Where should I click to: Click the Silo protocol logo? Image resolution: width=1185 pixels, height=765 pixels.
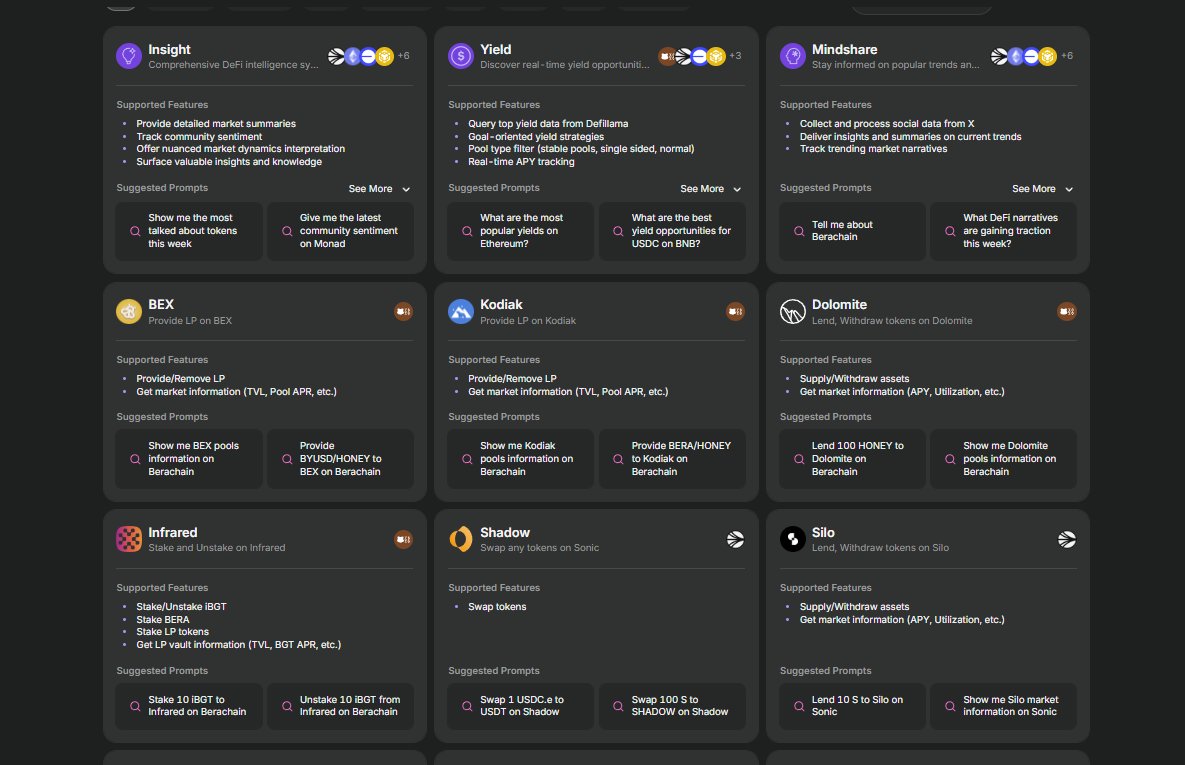point(792,539)
